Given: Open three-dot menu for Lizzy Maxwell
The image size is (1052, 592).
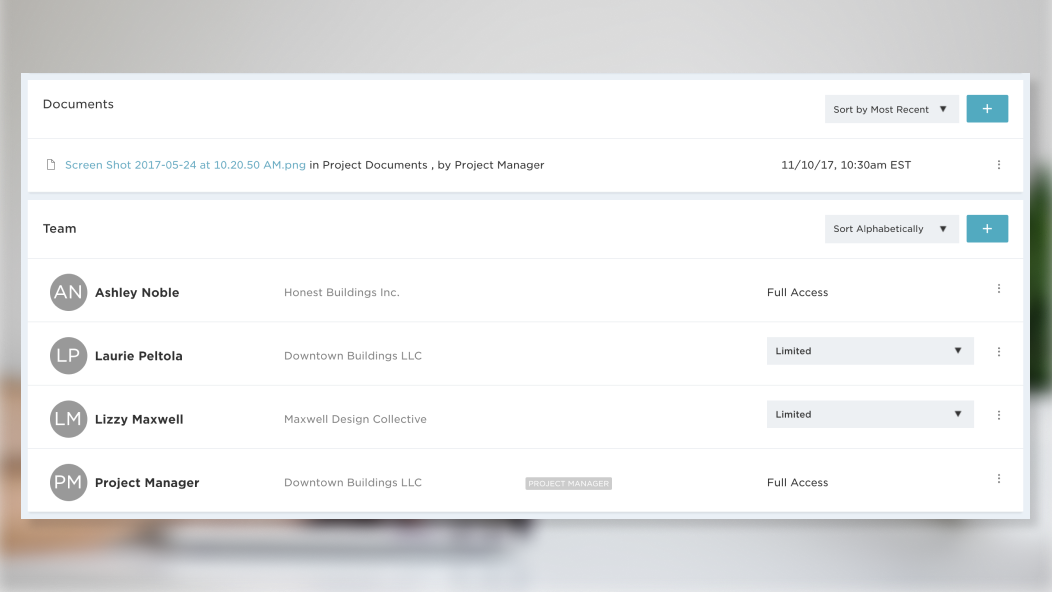Looking at the screenshot, I should pos(998,415).
